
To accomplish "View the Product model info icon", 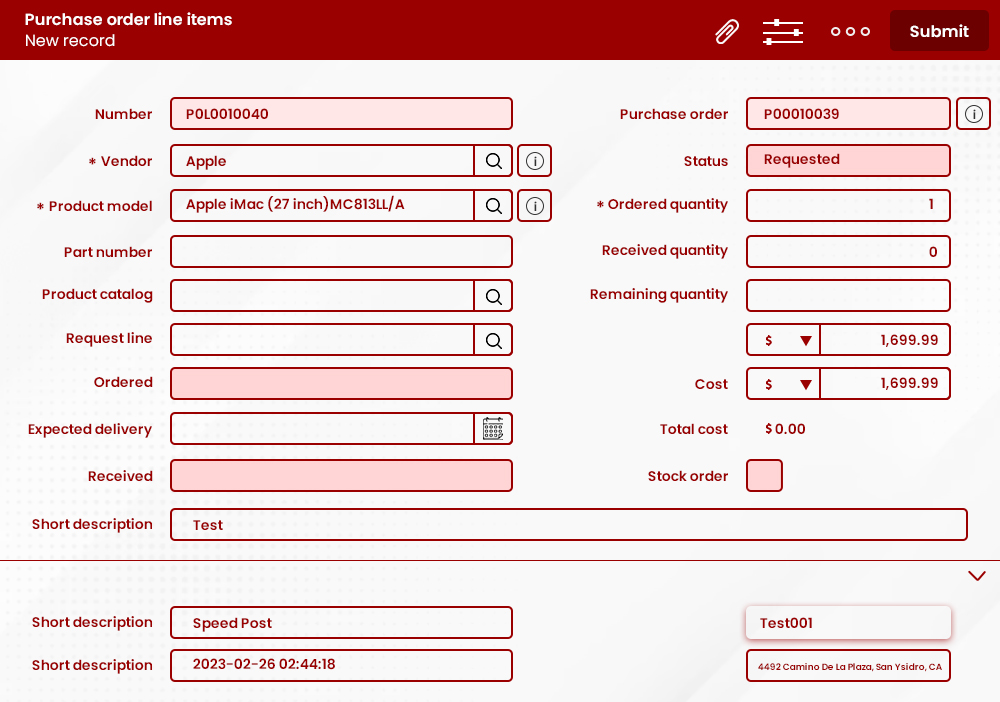I will (534, 205).
